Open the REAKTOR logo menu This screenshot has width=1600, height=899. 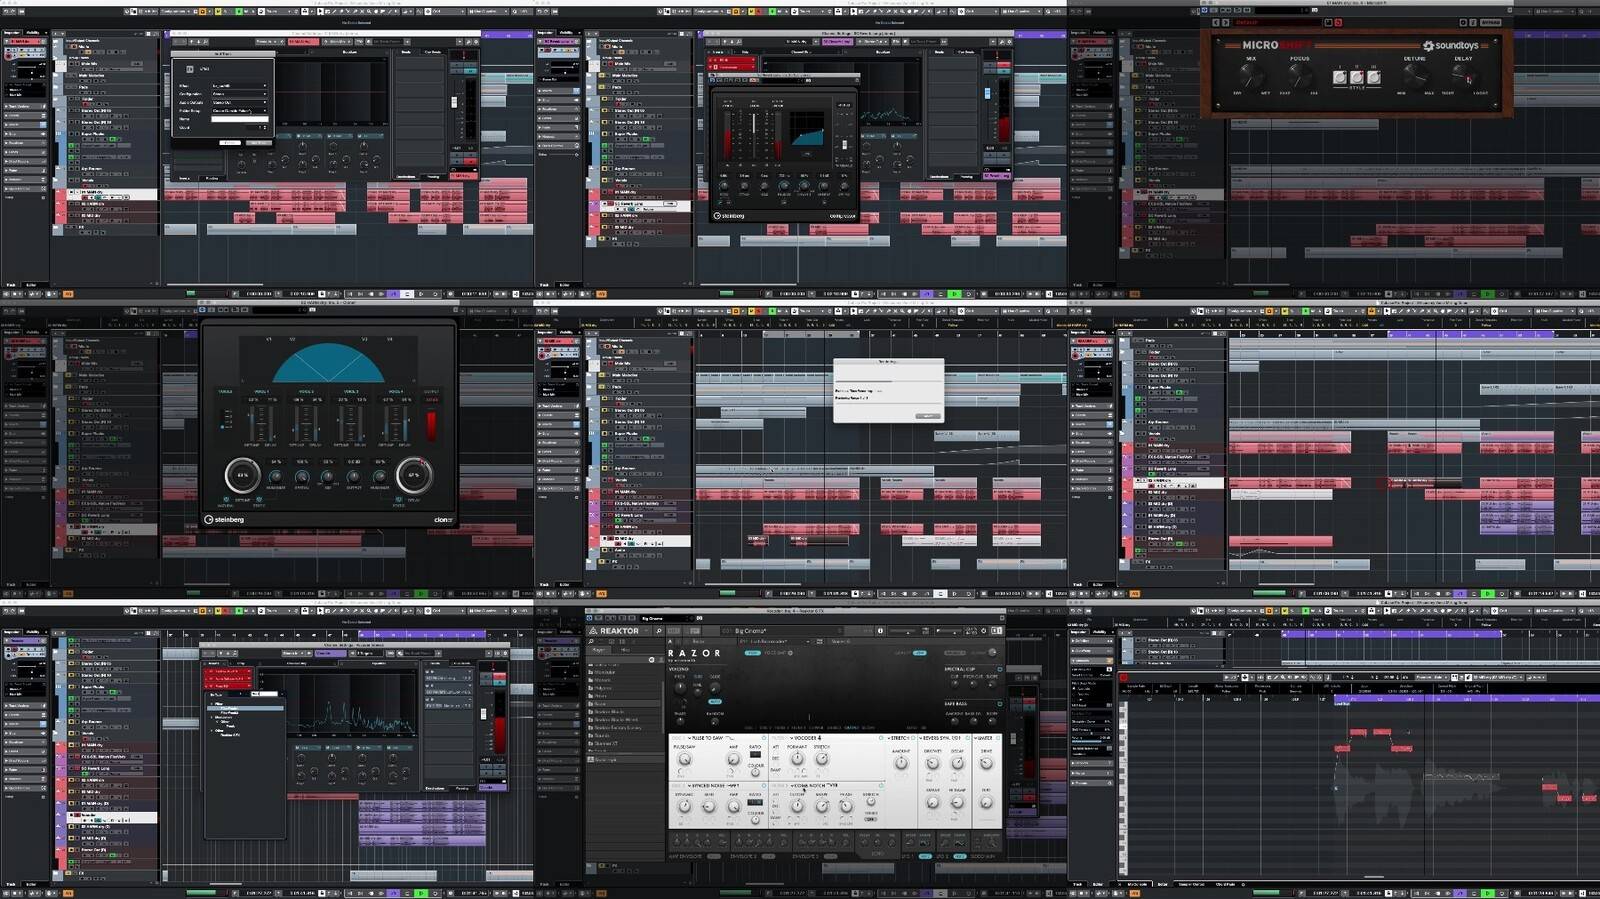618,631
